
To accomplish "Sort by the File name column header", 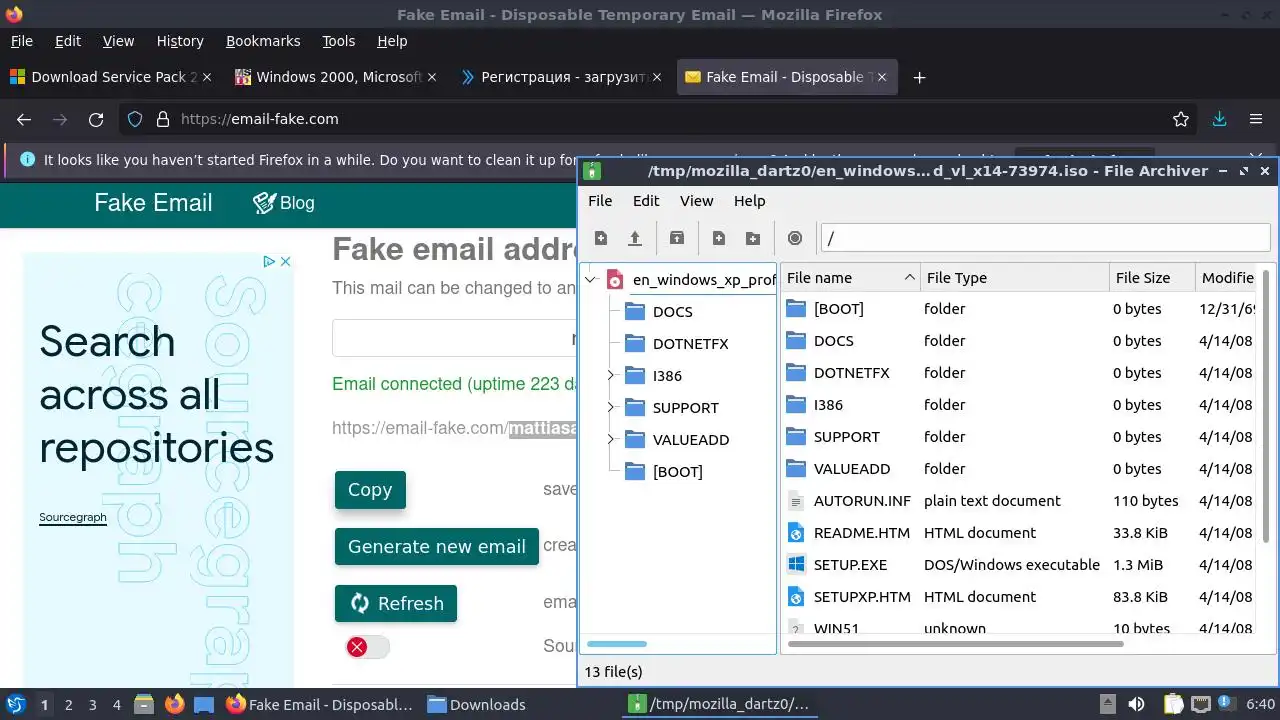I will coord(851,278).
